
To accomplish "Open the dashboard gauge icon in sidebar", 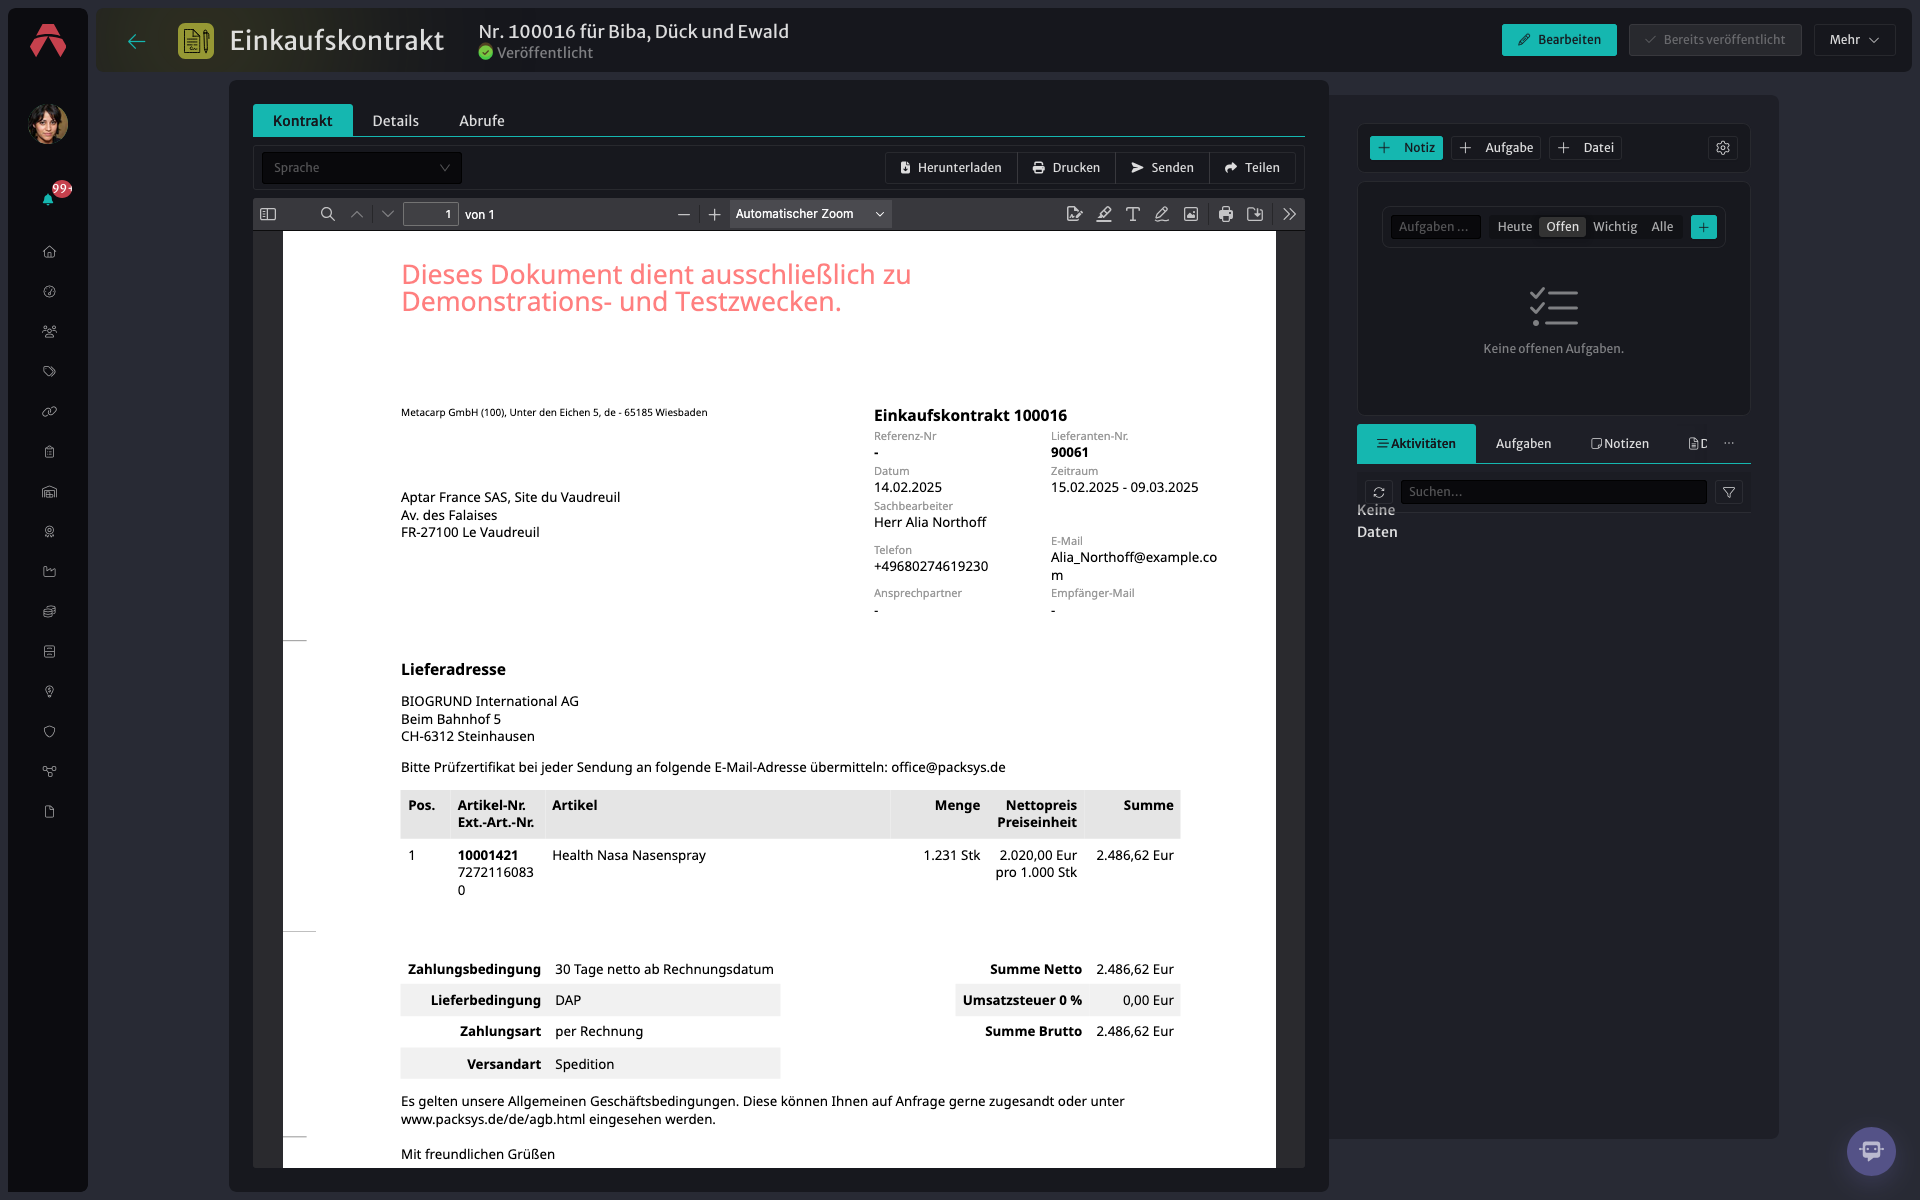I will [49, 292].
